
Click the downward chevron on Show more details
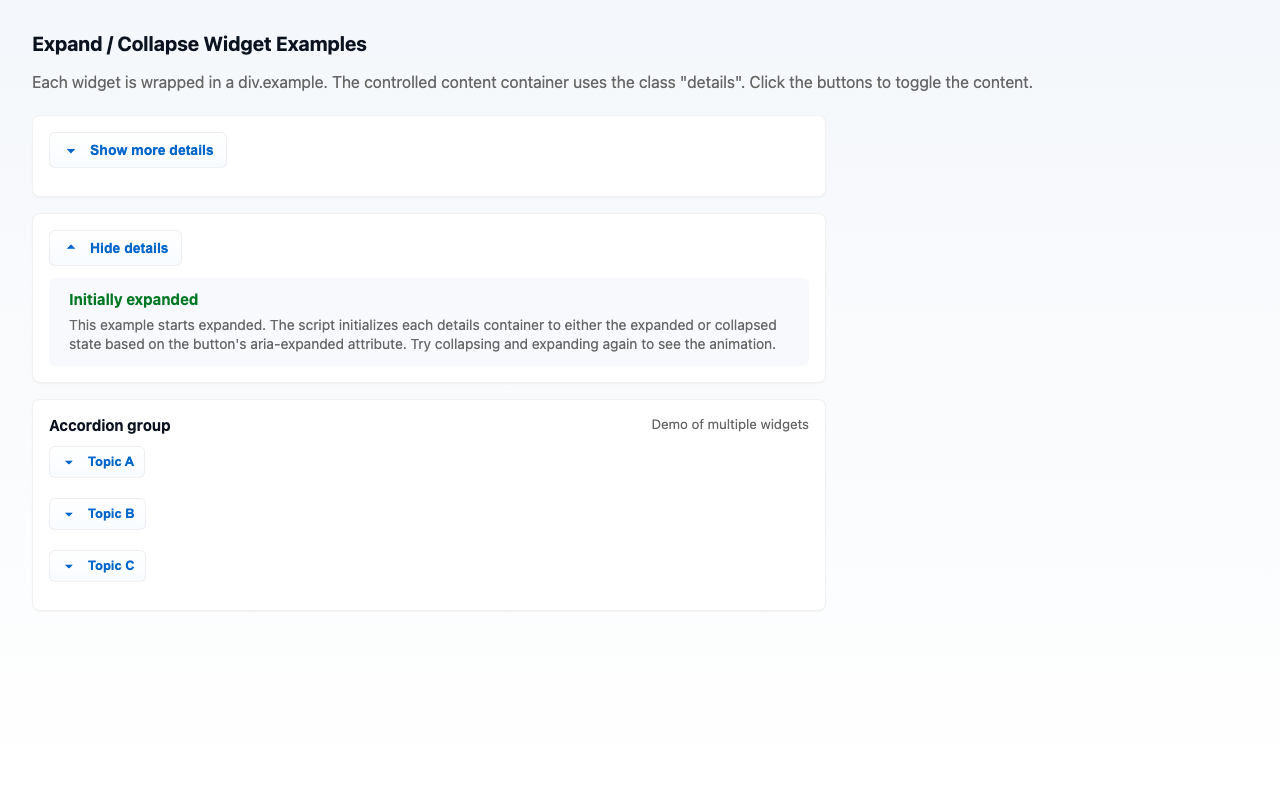70,149
